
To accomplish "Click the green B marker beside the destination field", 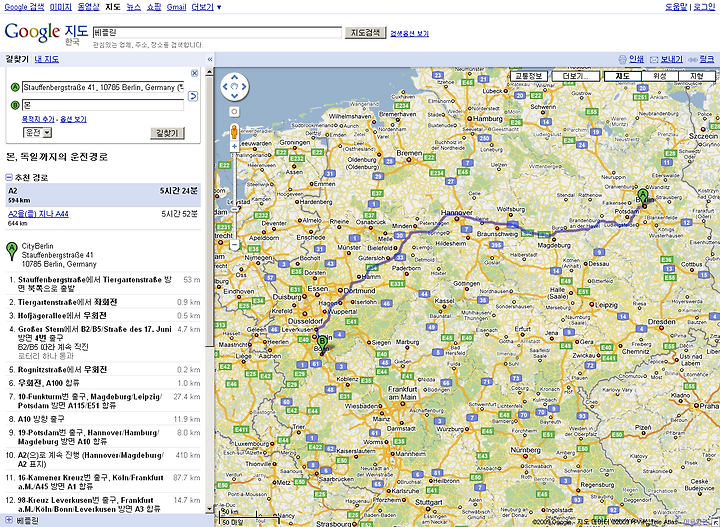I will point(15,106).
